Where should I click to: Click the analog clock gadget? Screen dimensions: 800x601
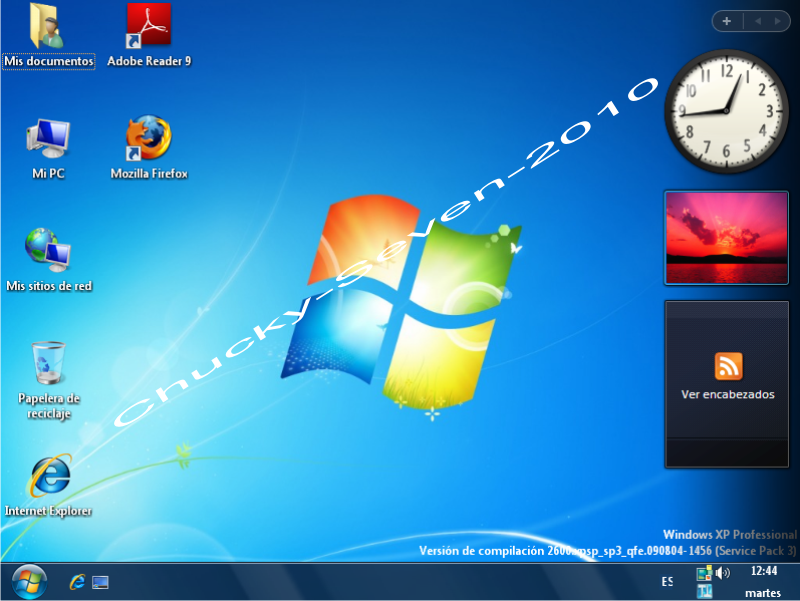point(726,111)
